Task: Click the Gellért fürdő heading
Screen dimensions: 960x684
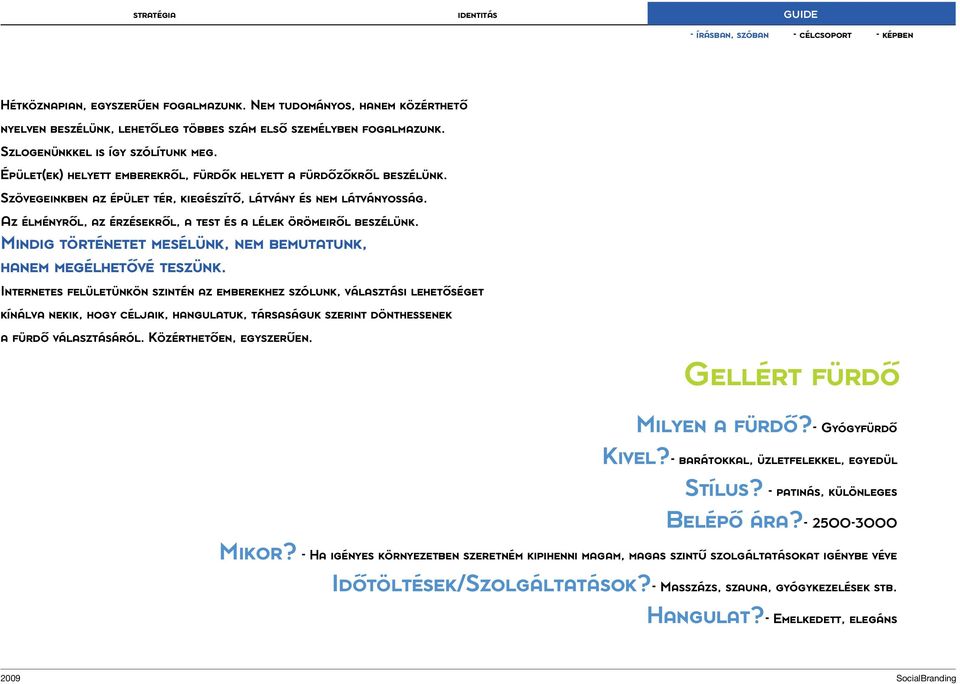Action: (x=791, y=374)
